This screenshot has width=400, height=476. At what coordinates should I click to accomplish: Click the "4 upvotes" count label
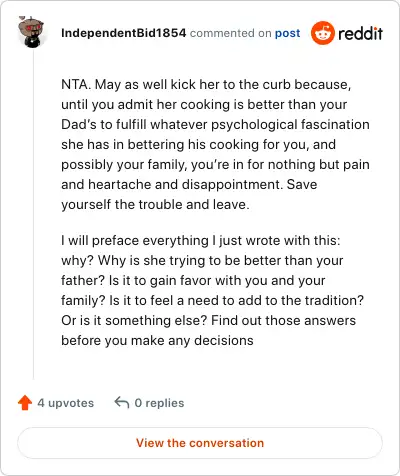[x=66, y=403]
